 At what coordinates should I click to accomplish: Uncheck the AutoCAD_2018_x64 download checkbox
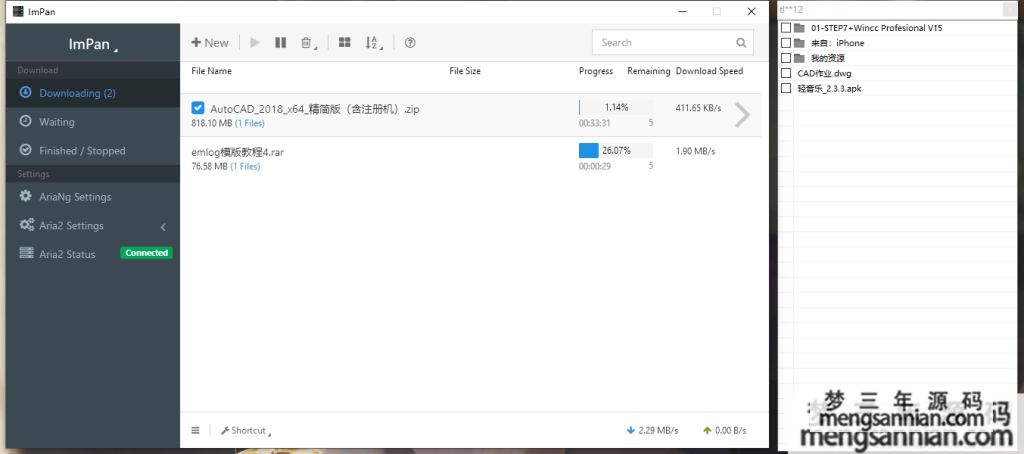coord(197,108)
